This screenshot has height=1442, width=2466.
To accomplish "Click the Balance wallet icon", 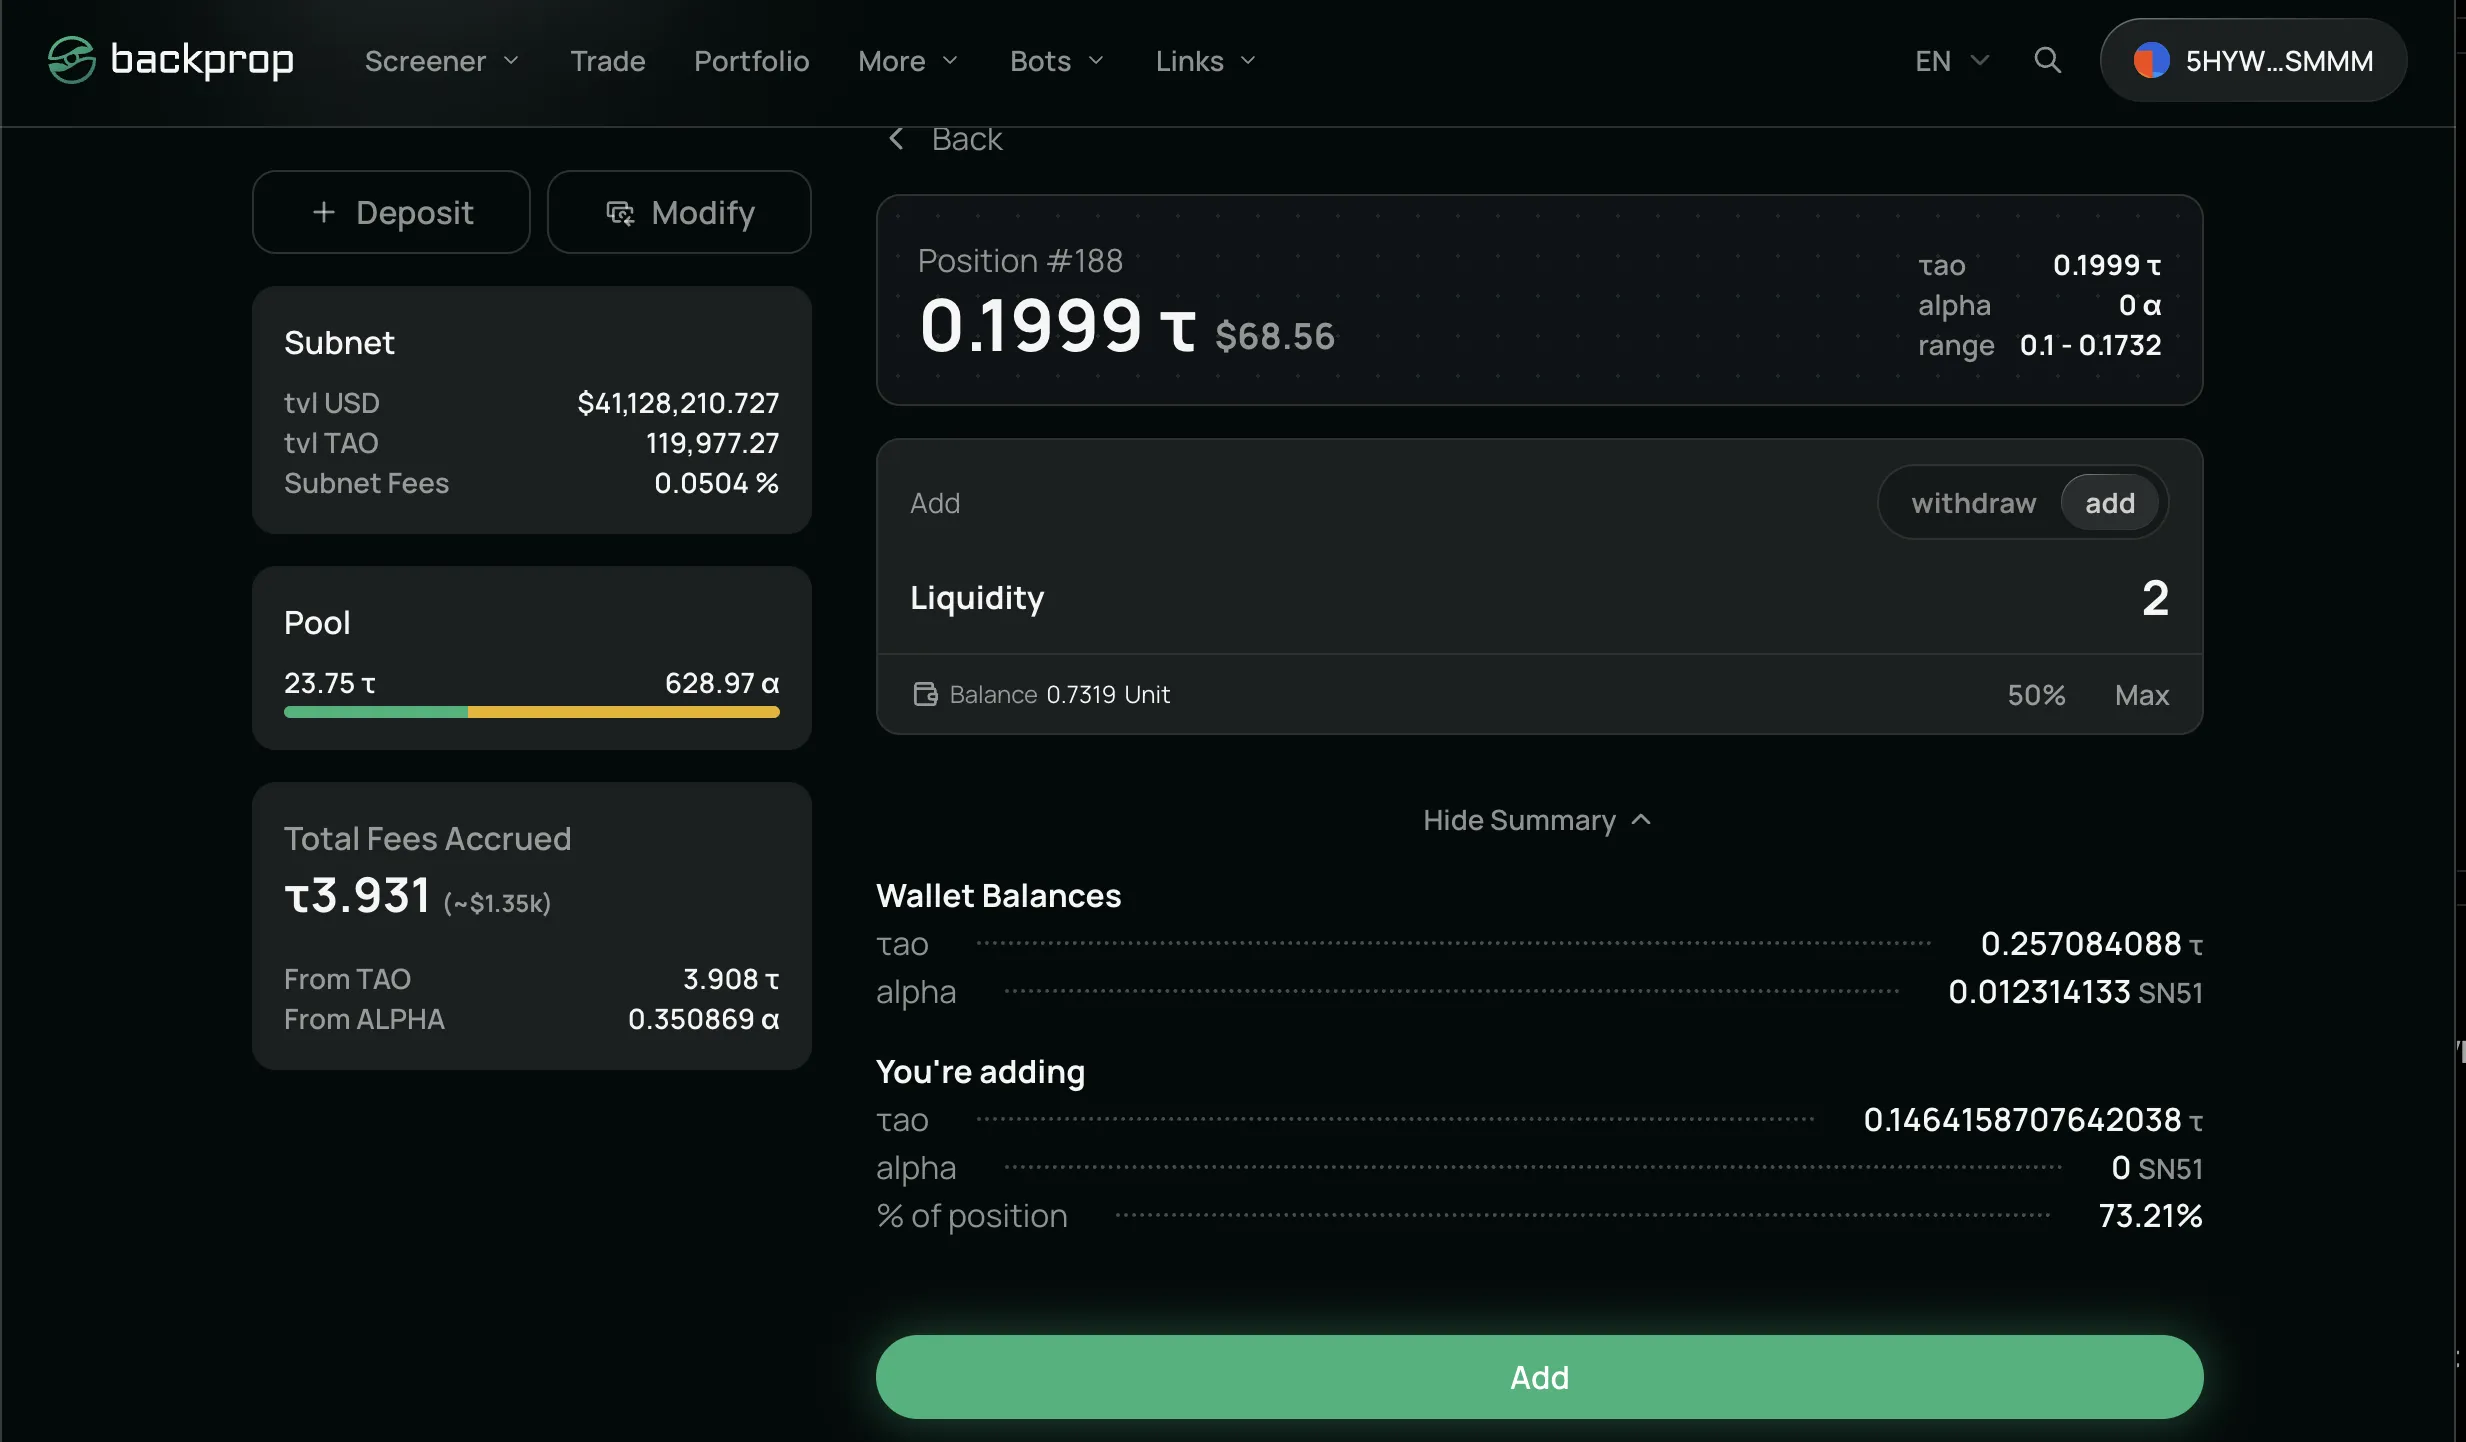I will coord(925,694).
